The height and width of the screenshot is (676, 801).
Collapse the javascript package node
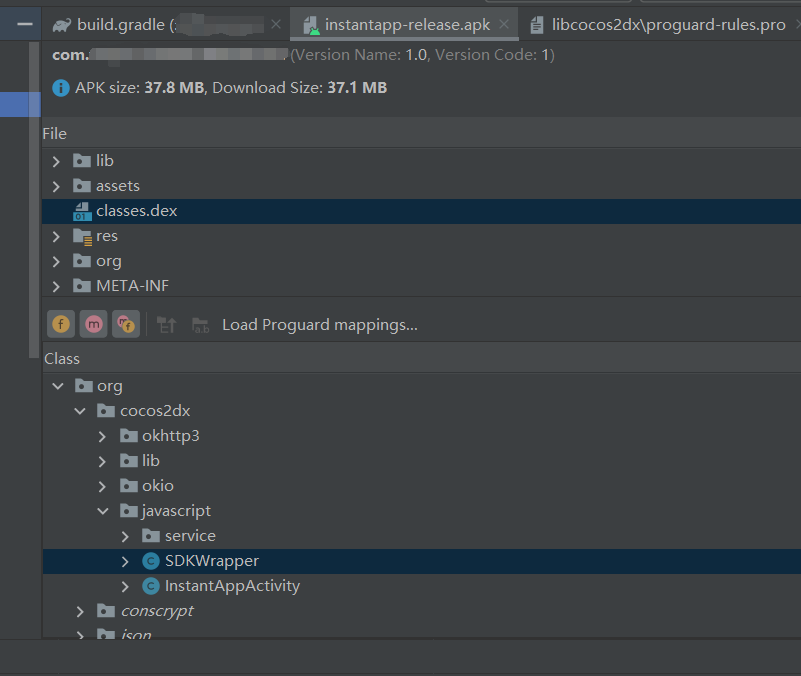pyautogui.click(x=102, y=511)
